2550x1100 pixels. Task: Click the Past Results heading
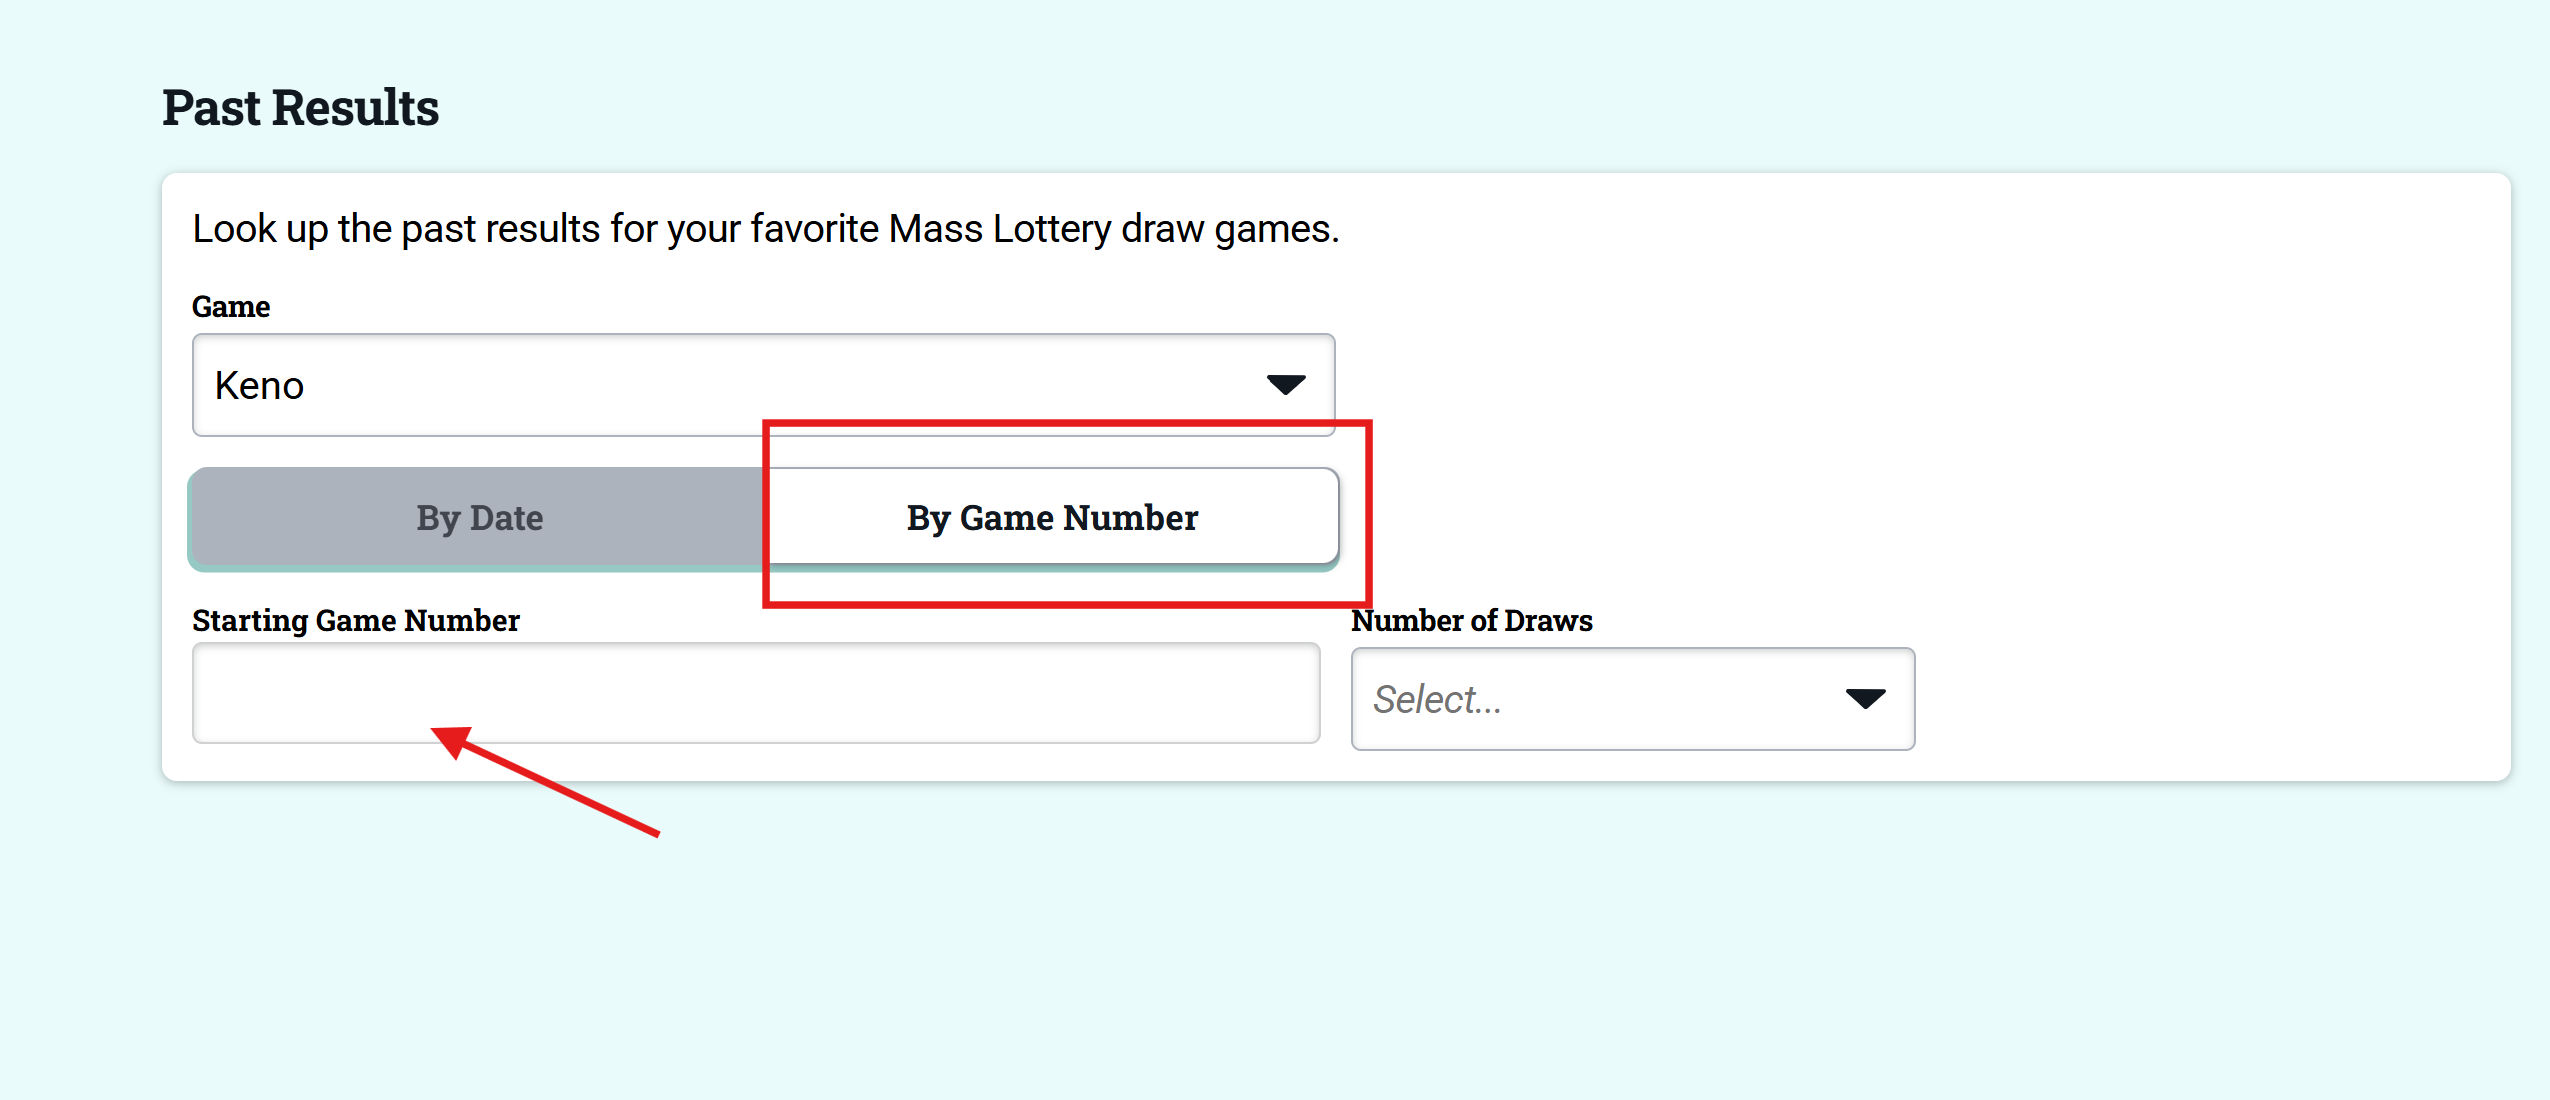click(x=301, y=108)
